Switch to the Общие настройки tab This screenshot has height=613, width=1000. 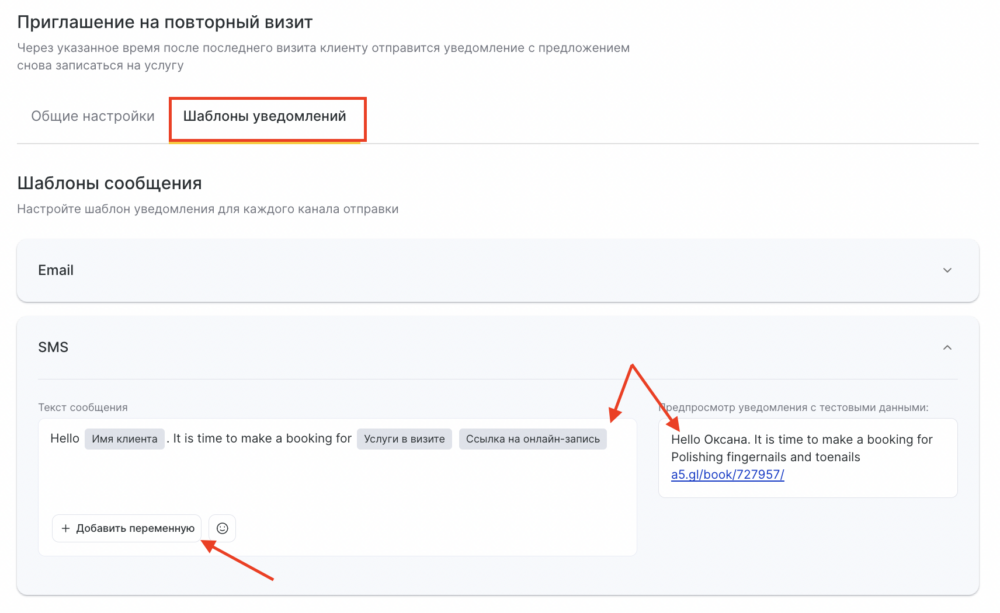tap(93, 116)
